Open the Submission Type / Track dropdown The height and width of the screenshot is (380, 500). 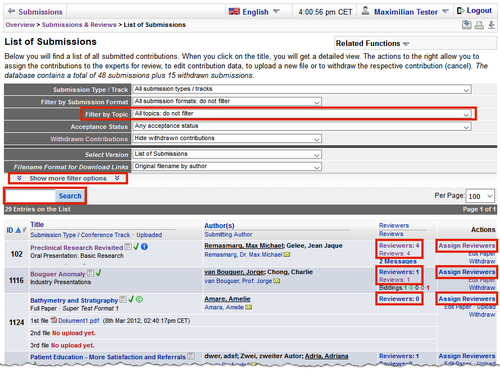click(x=302, y=89)
